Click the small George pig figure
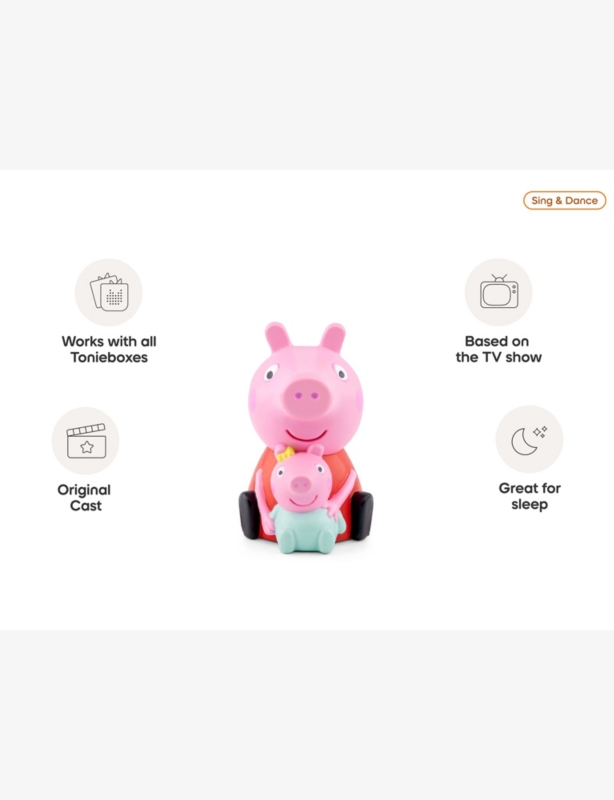Viewport: 614px width, 800px height. (306, 500)
